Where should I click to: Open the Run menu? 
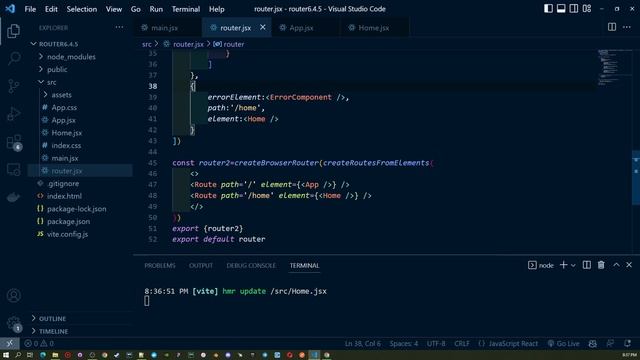156,9
